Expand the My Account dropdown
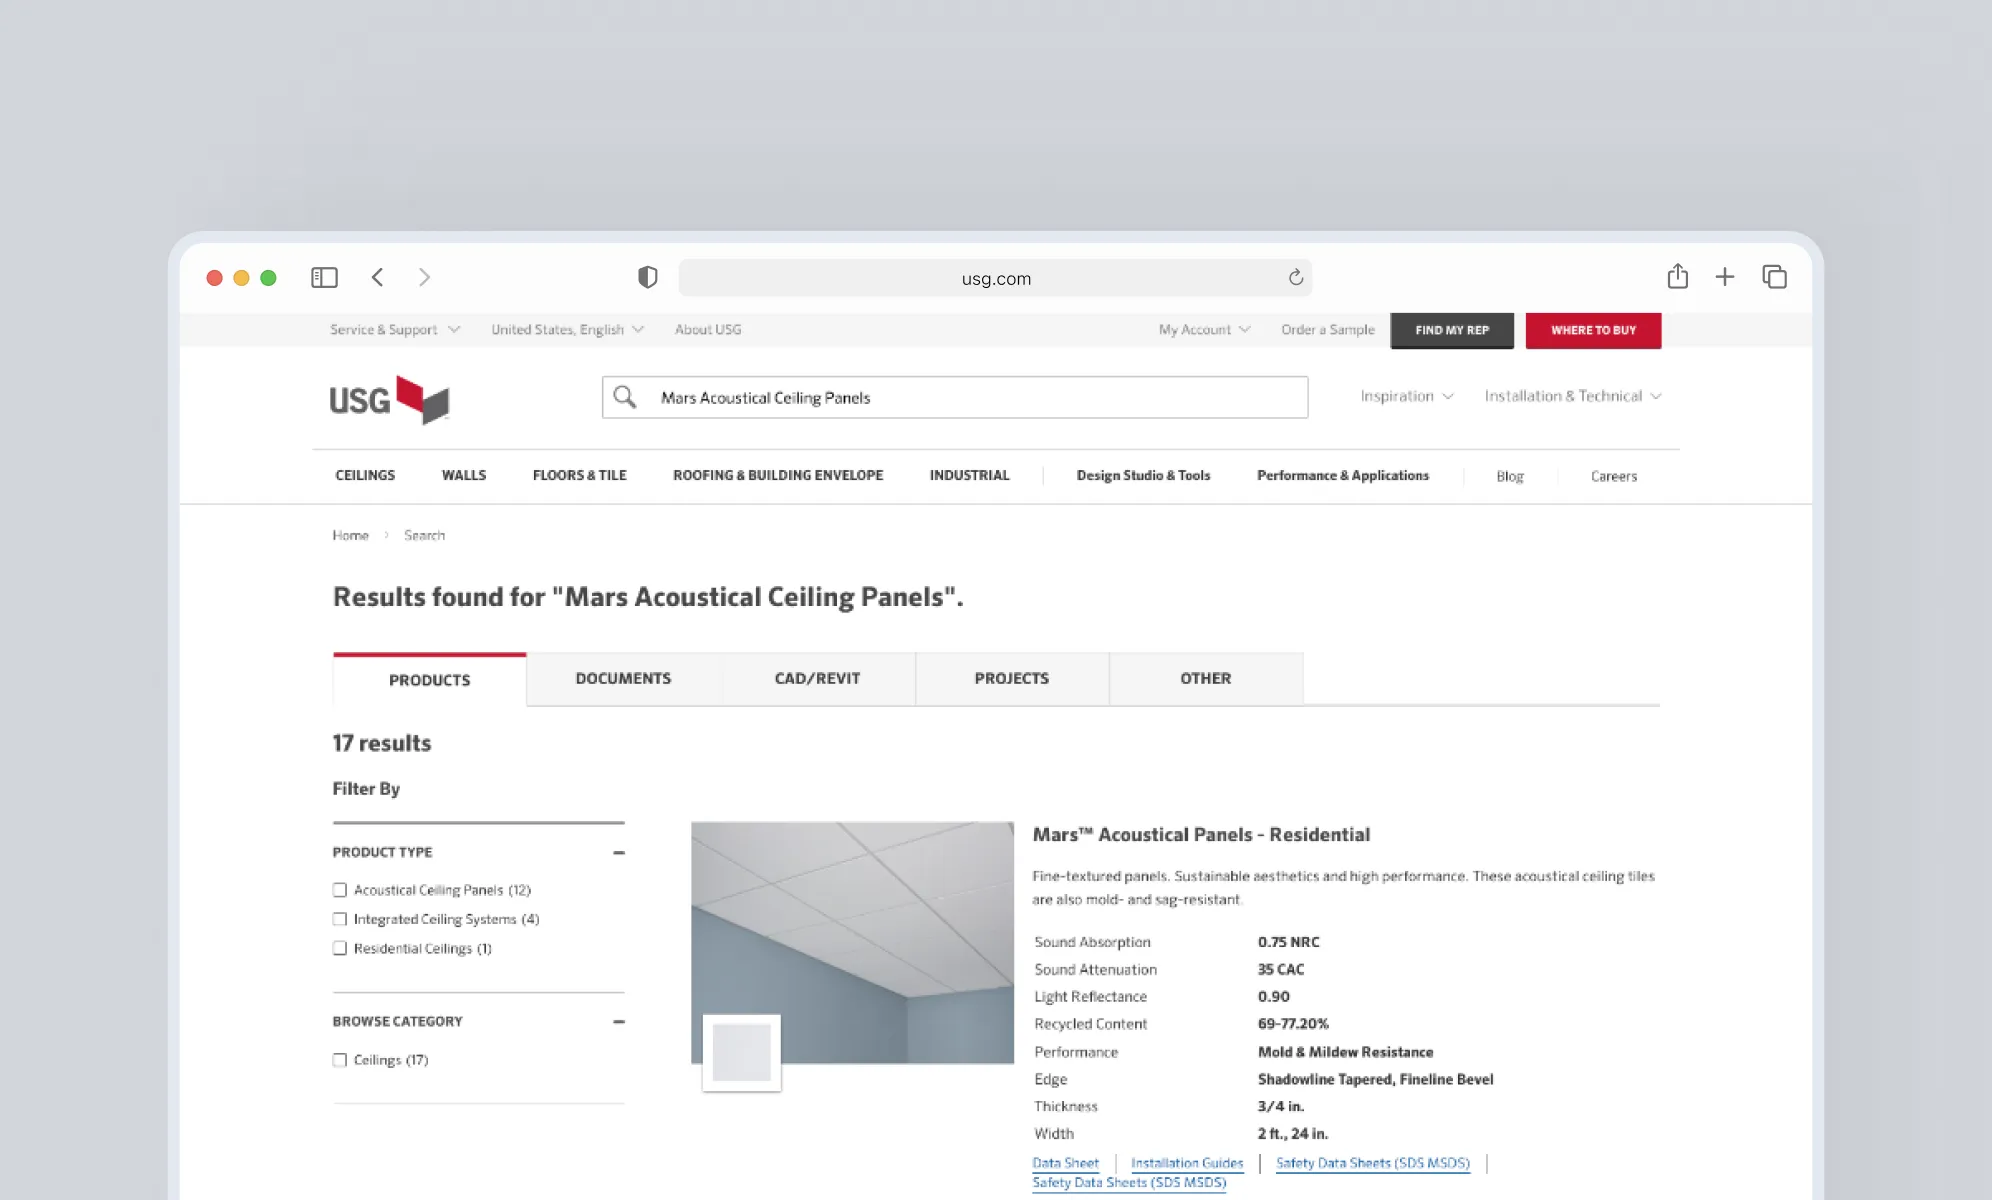Viewport: 1992px width, 1200px height. tap(1204, 329)
